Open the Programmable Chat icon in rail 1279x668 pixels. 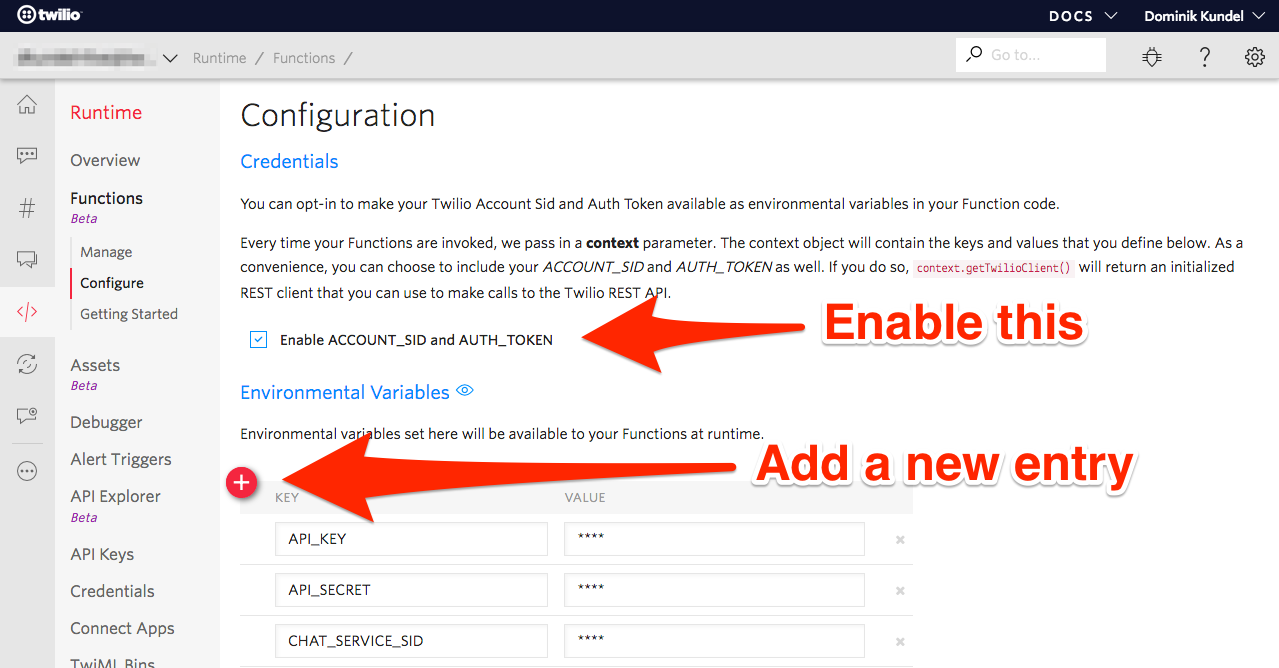27,260
